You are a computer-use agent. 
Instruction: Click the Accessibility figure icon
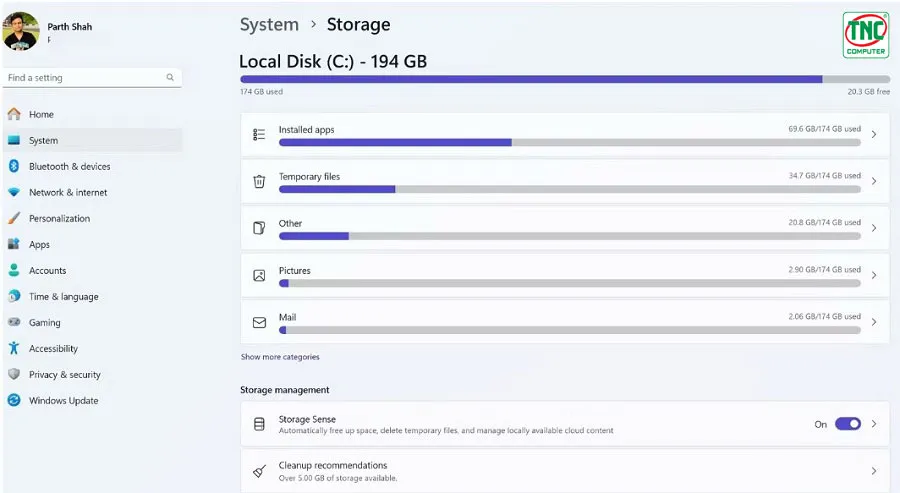[14, 348]
